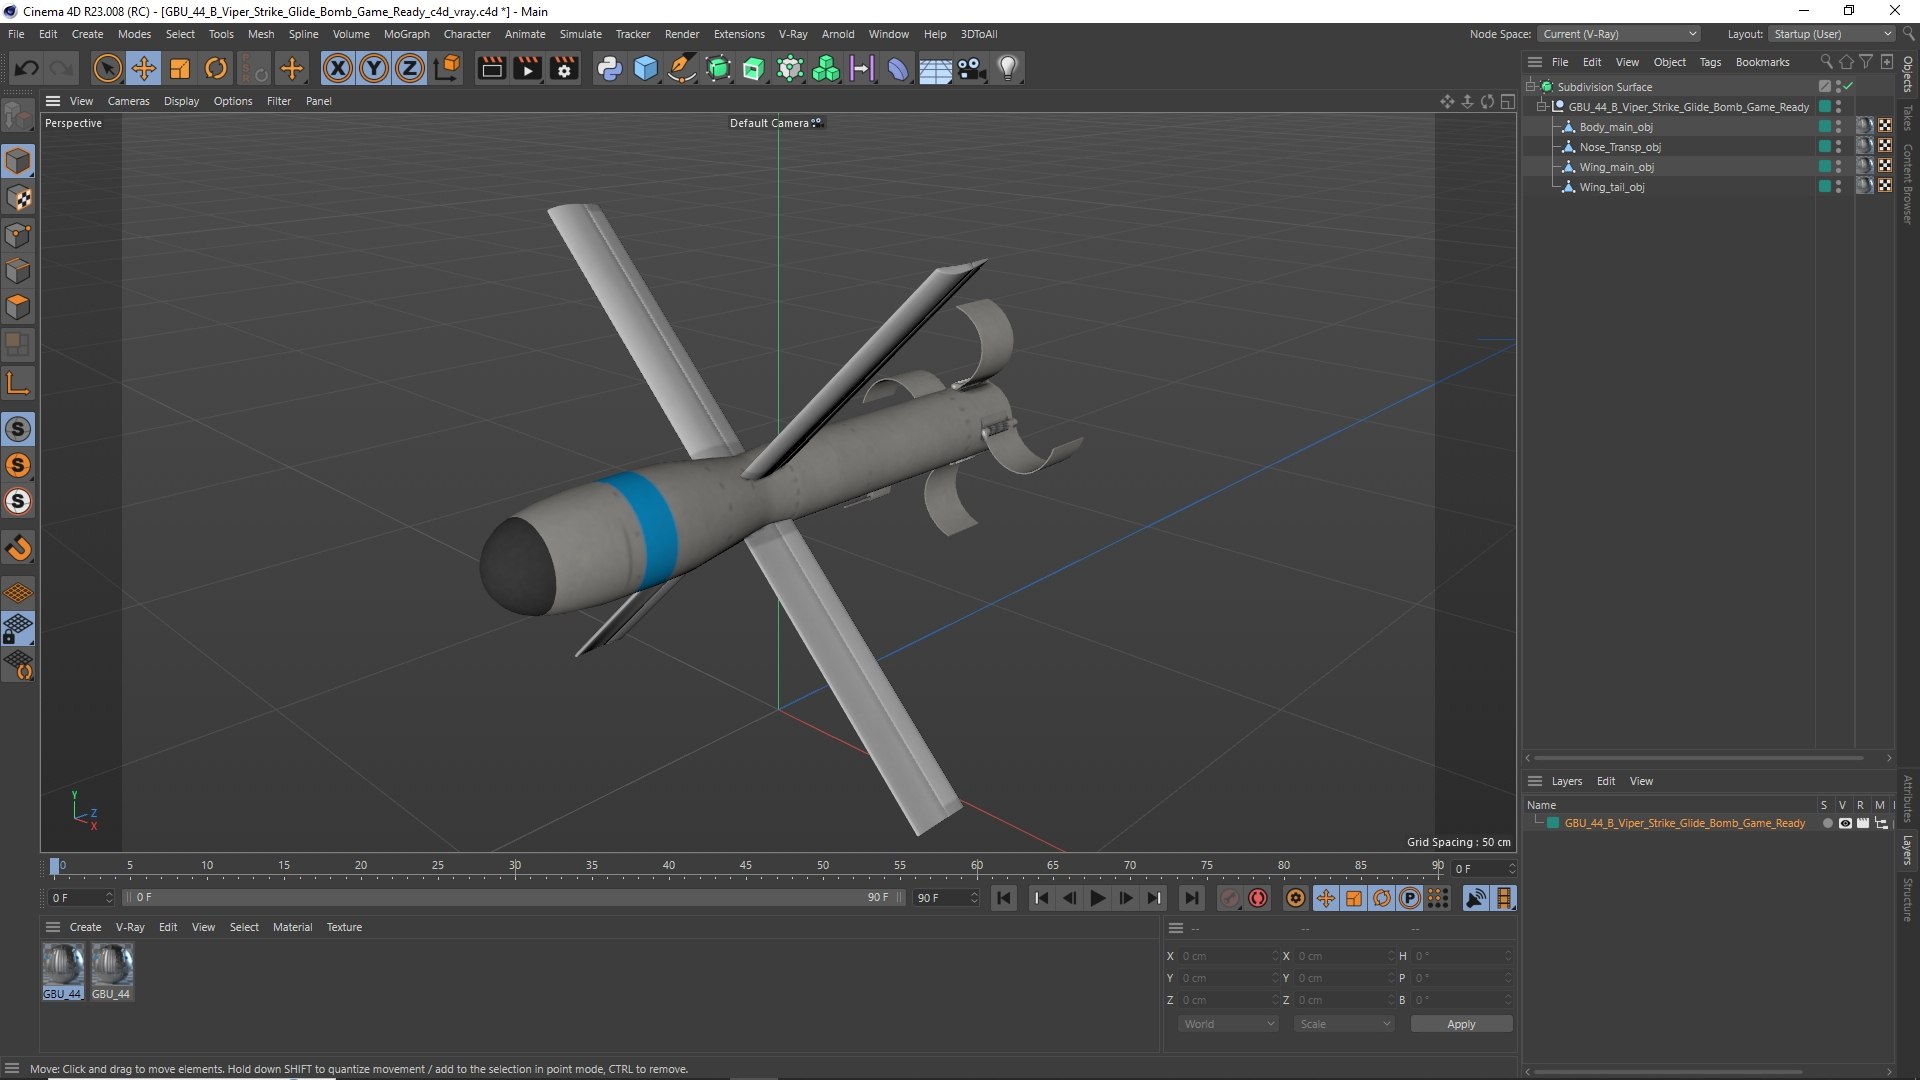Viewport: 1920px width, 1080px height.
Task: Enable Model mode in left sidebar
Action: point(18,161)
